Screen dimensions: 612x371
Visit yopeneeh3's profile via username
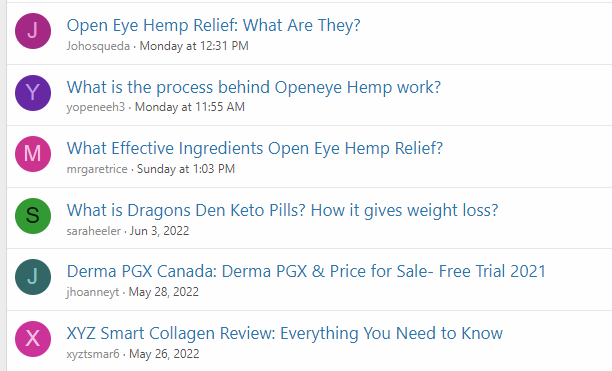(96, 107)
